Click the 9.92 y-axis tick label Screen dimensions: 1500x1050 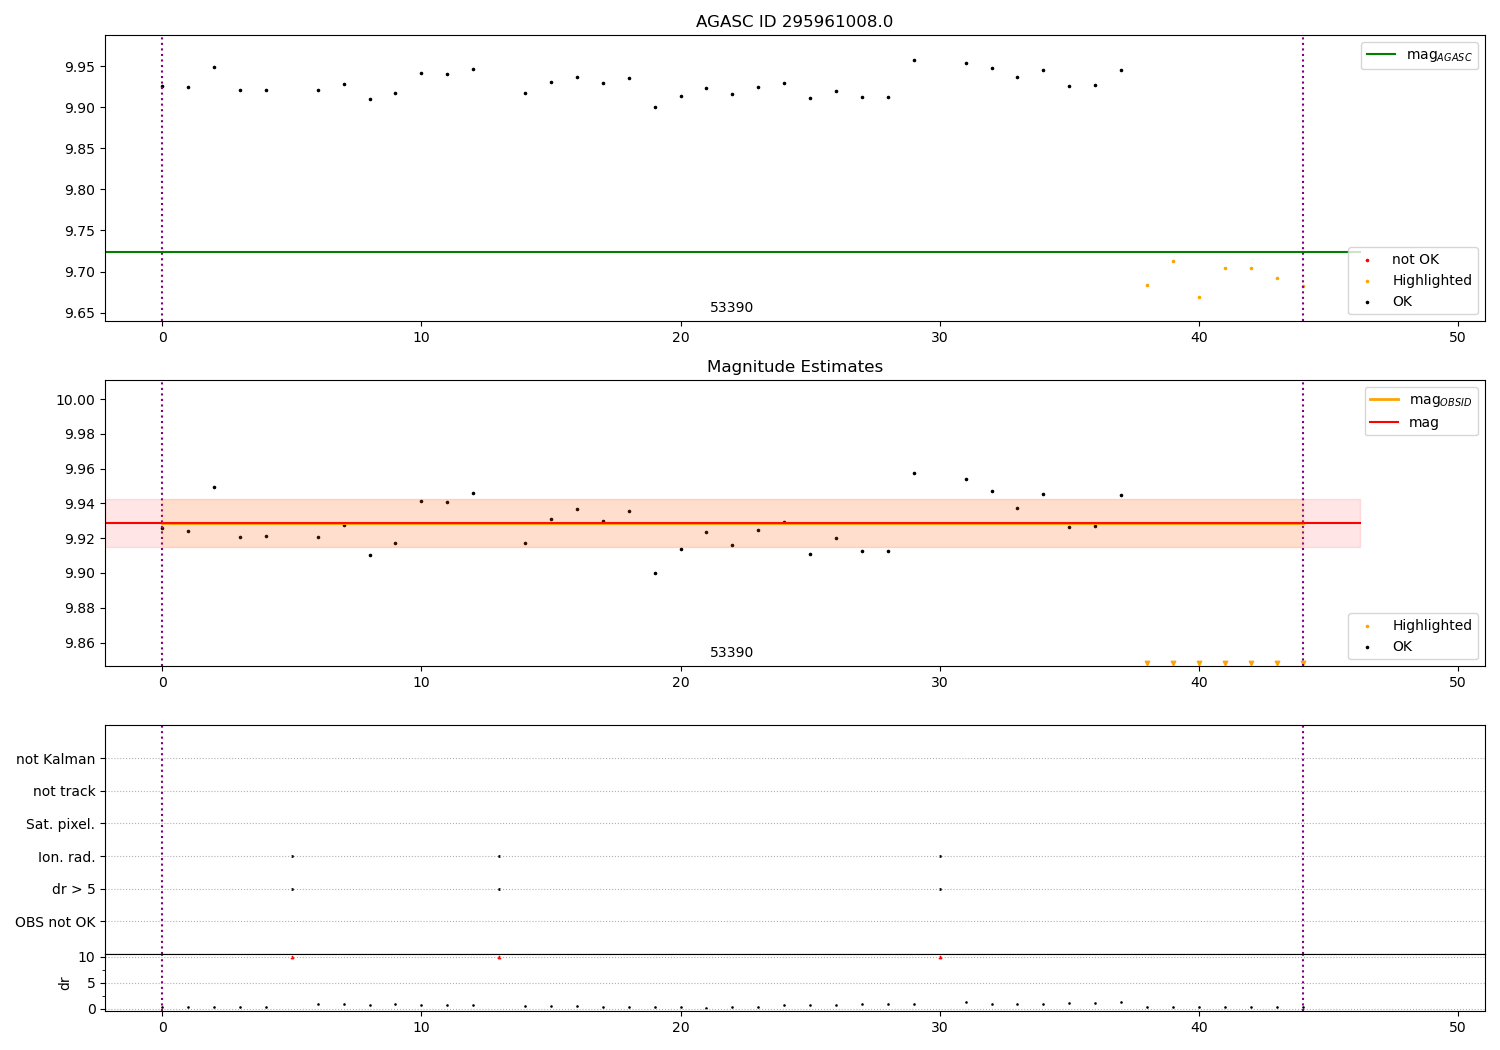pos(80,539)
